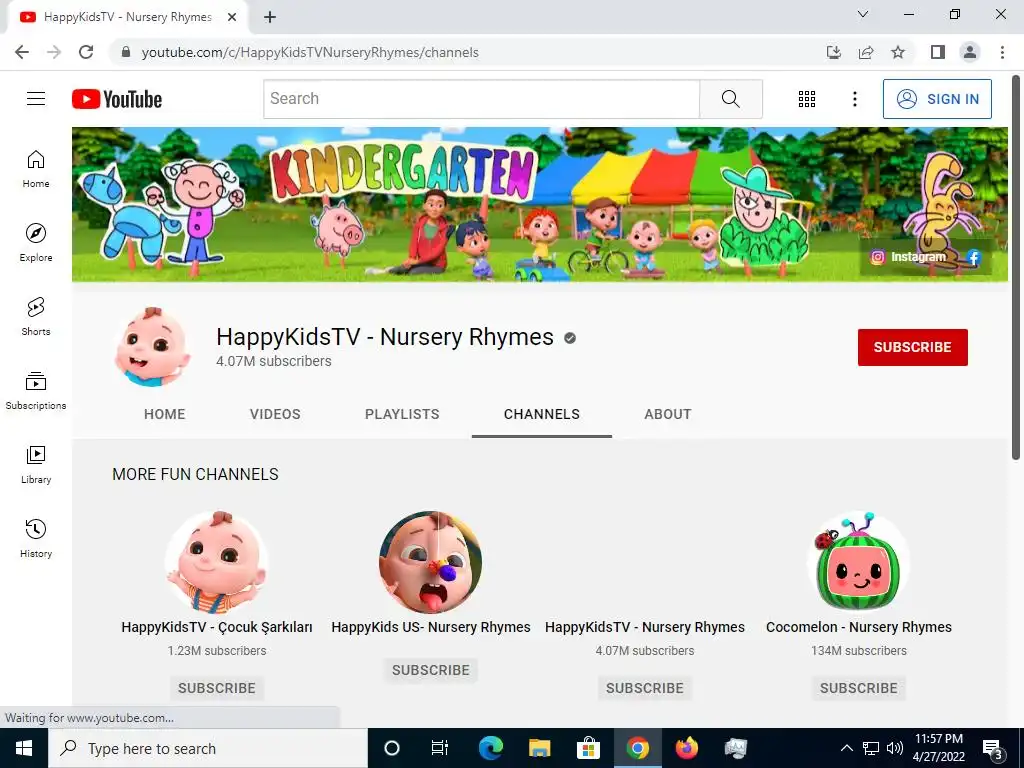Open YouTube settings three-dot menu
The height and width of the screenshot is (768, 1024).
tap(854, 99)
